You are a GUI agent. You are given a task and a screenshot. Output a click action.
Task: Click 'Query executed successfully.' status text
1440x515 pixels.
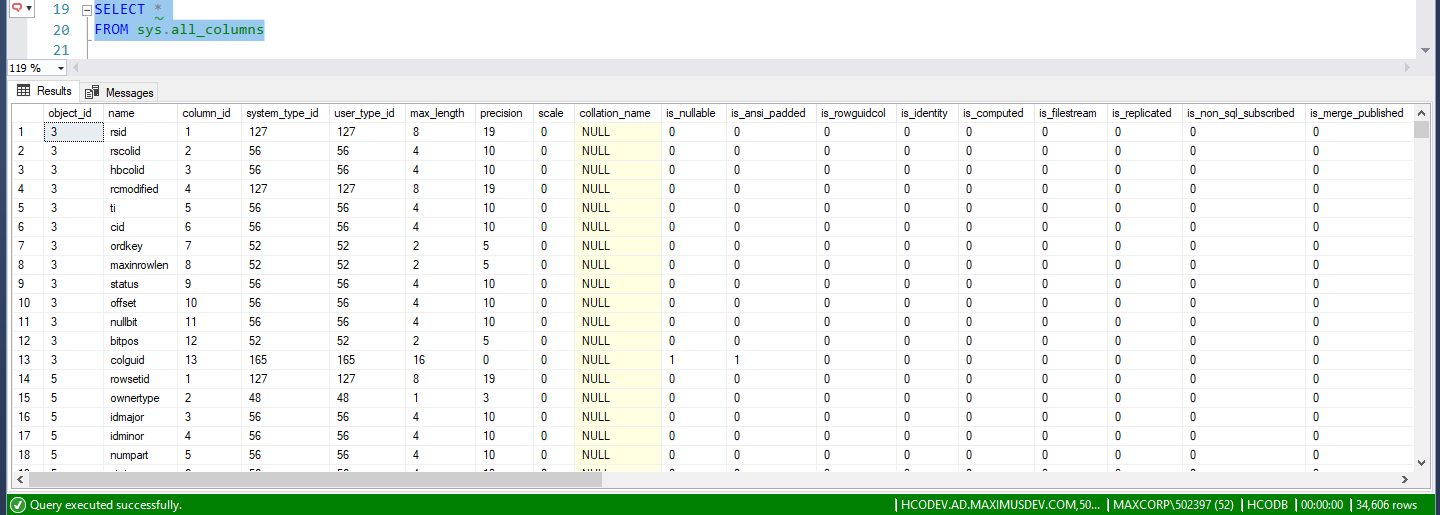tap(106, 505)
